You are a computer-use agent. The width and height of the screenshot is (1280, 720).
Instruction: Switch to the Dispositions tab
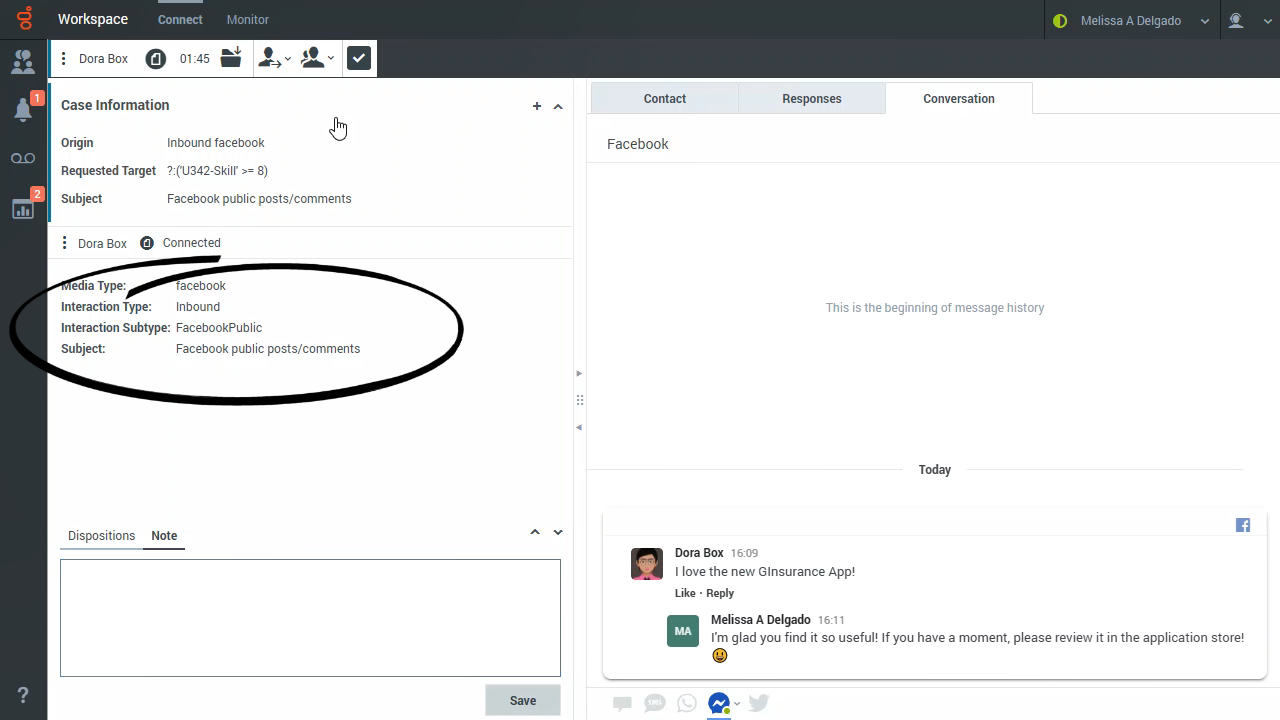(x=101, y=536)
